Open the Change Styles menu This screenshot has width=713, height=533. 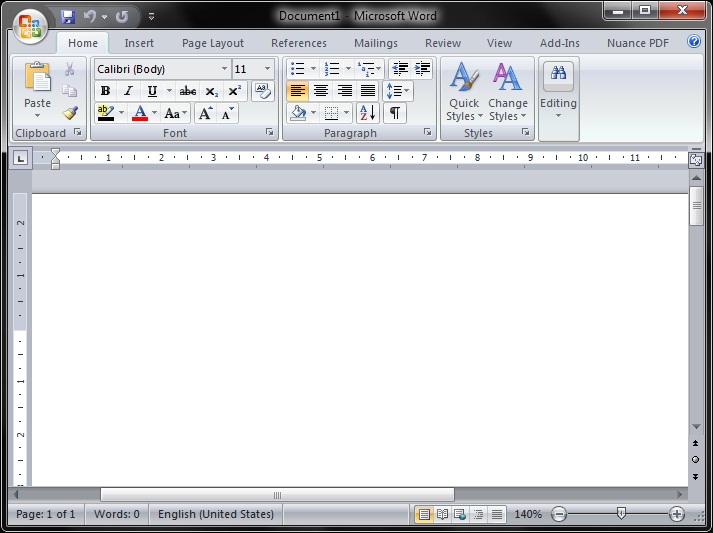pos(507,91)
